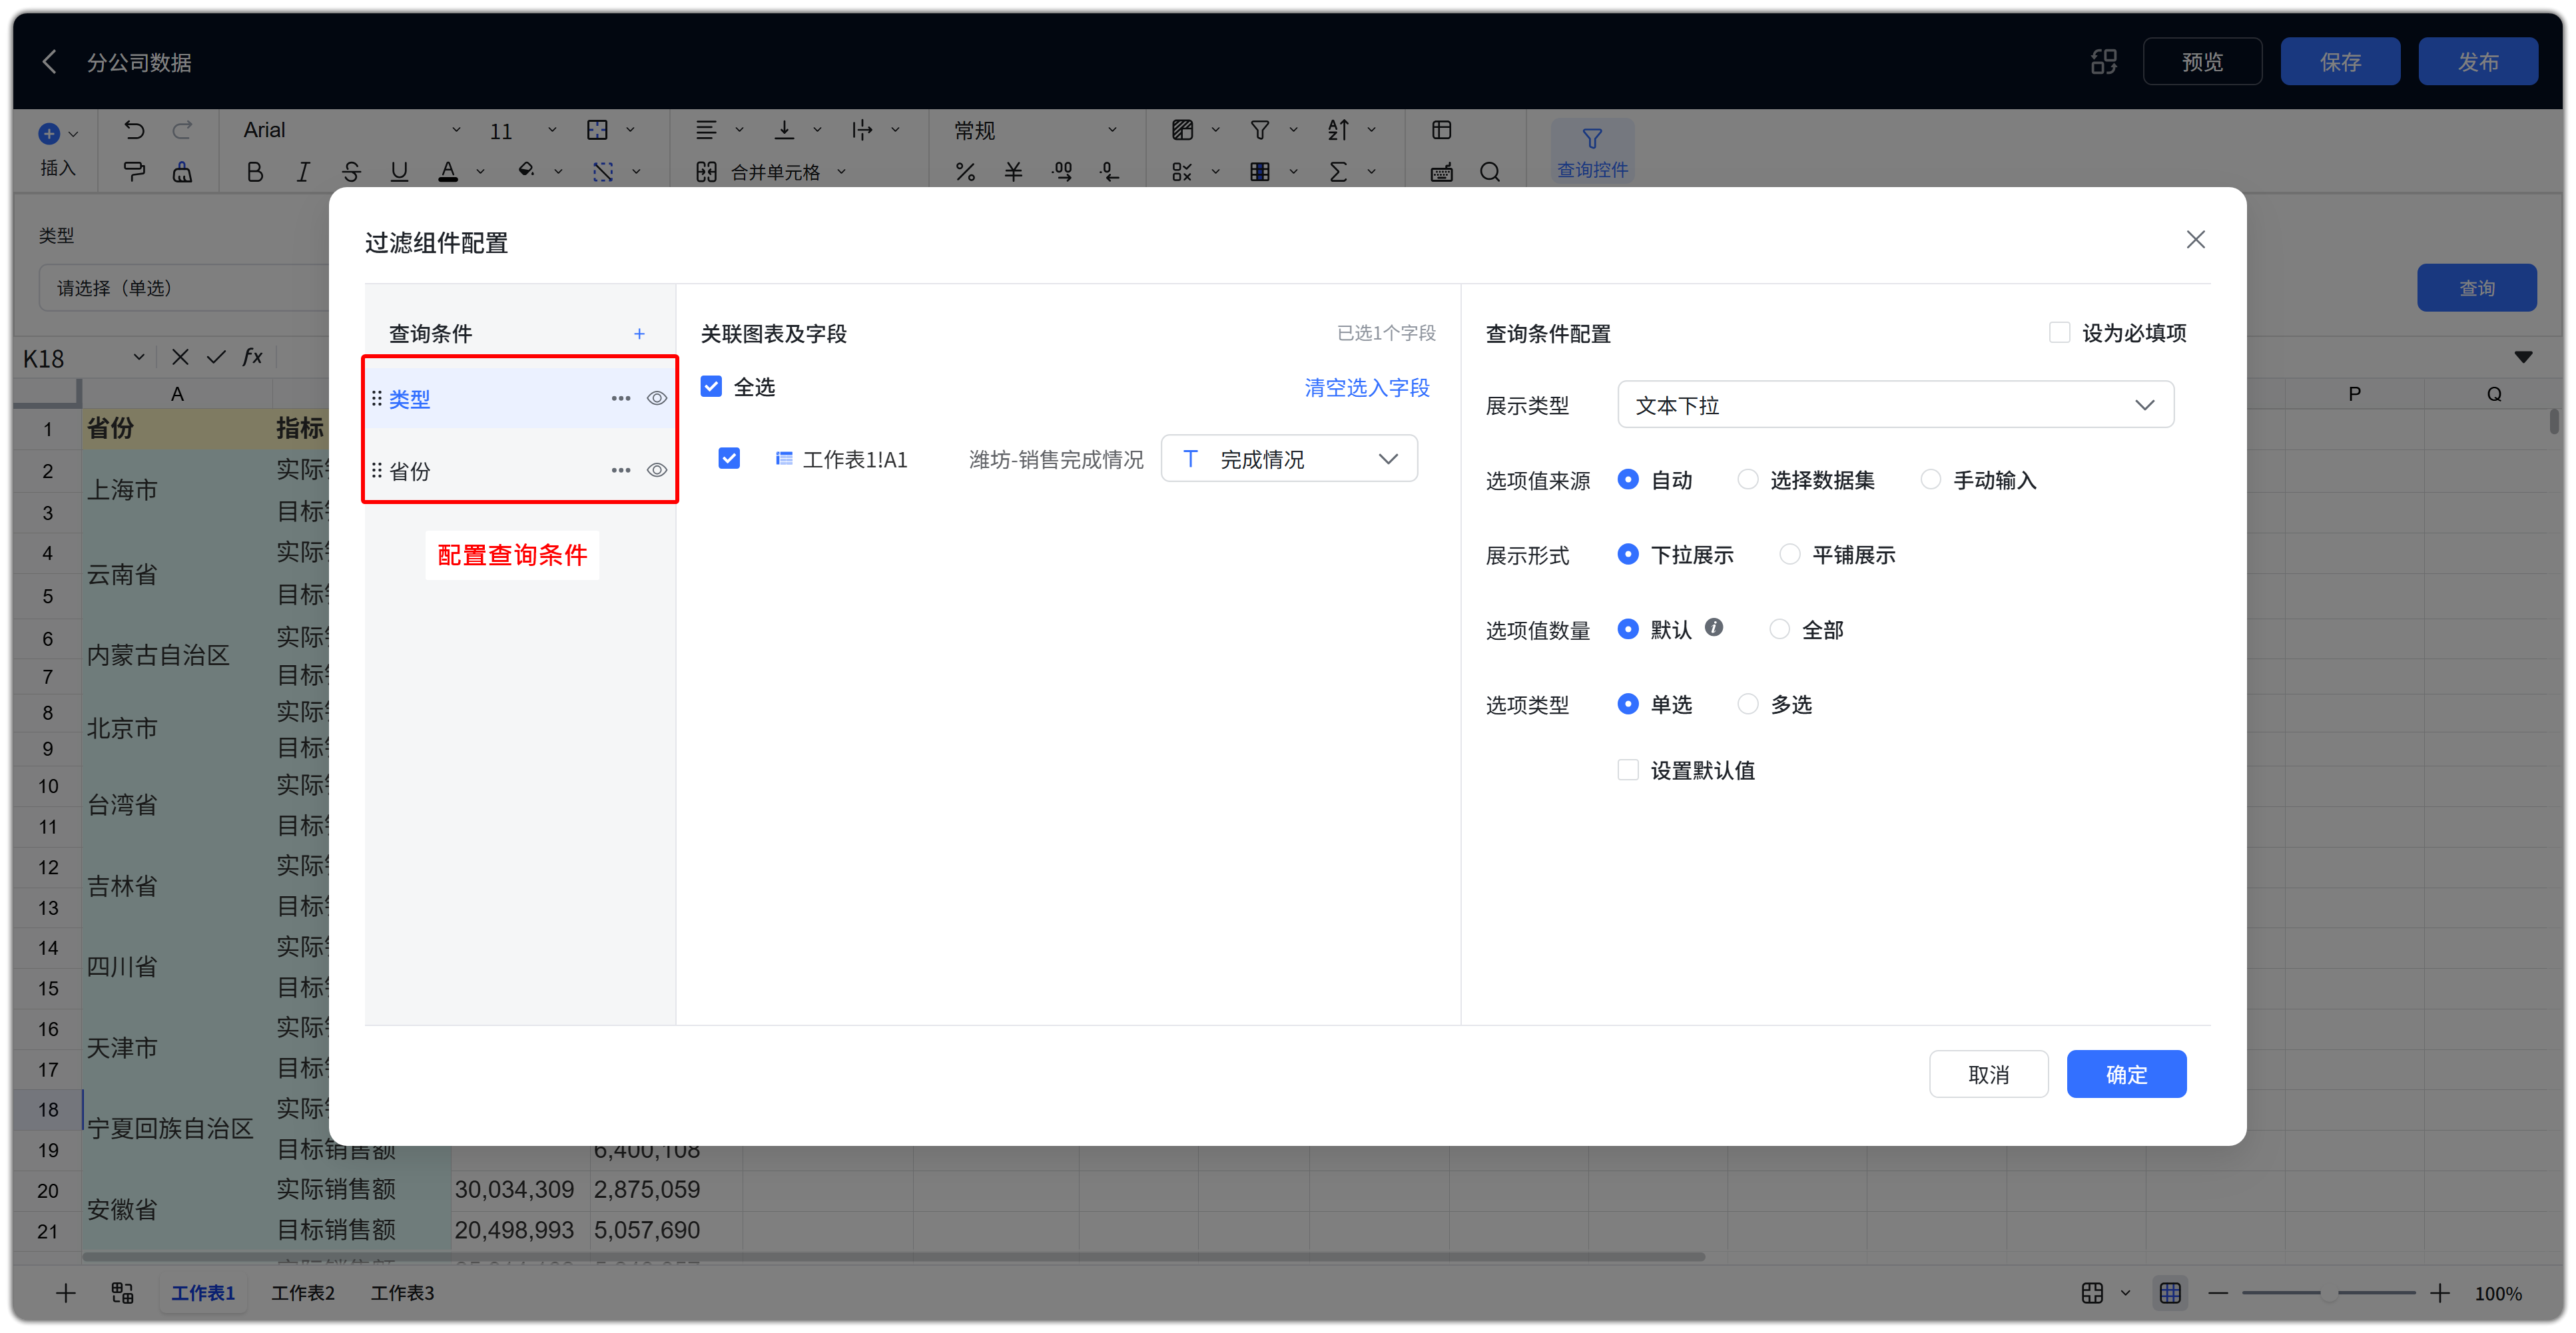Toggle bold formatting

255,172
